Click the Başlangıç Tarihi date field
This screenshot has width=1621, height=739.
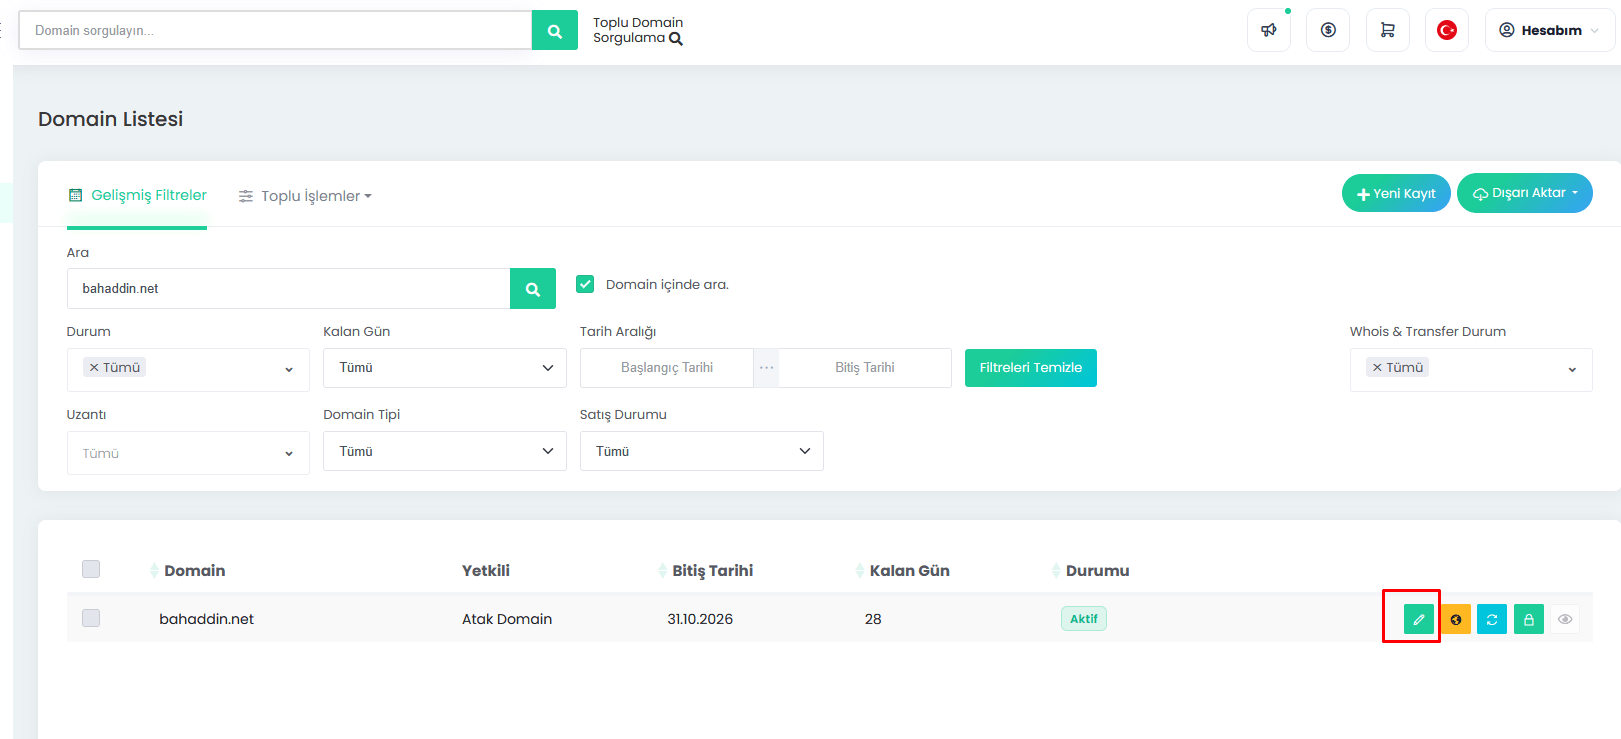coord(667,368)
